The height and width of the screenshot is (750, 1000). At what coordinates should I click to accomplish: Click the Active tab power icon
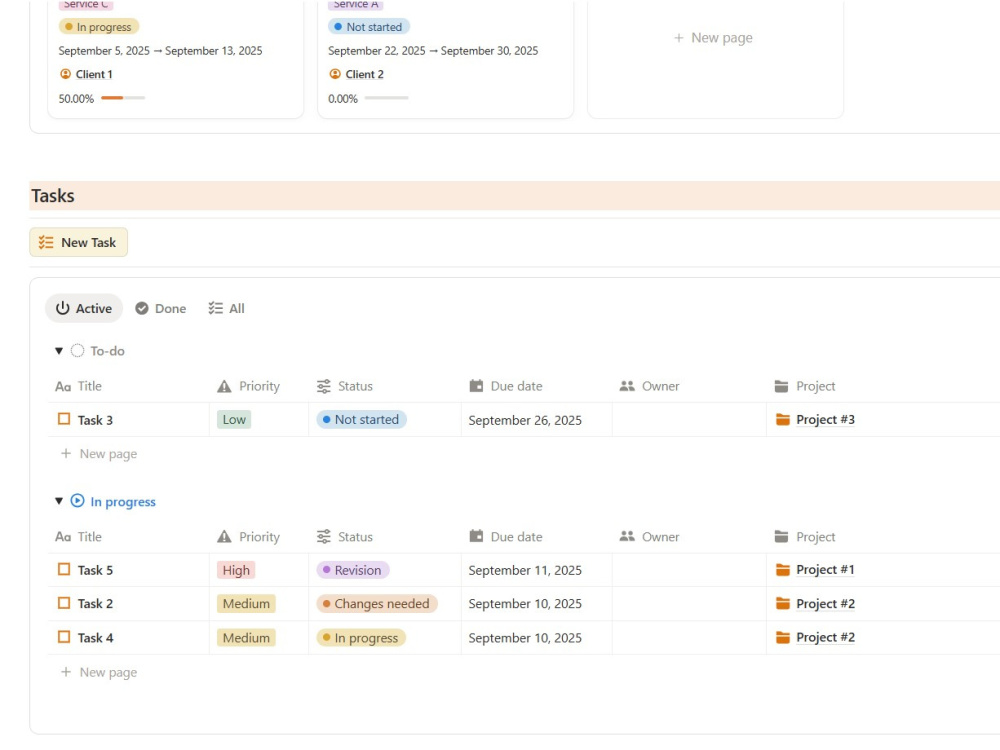click(x=62, y=308)
